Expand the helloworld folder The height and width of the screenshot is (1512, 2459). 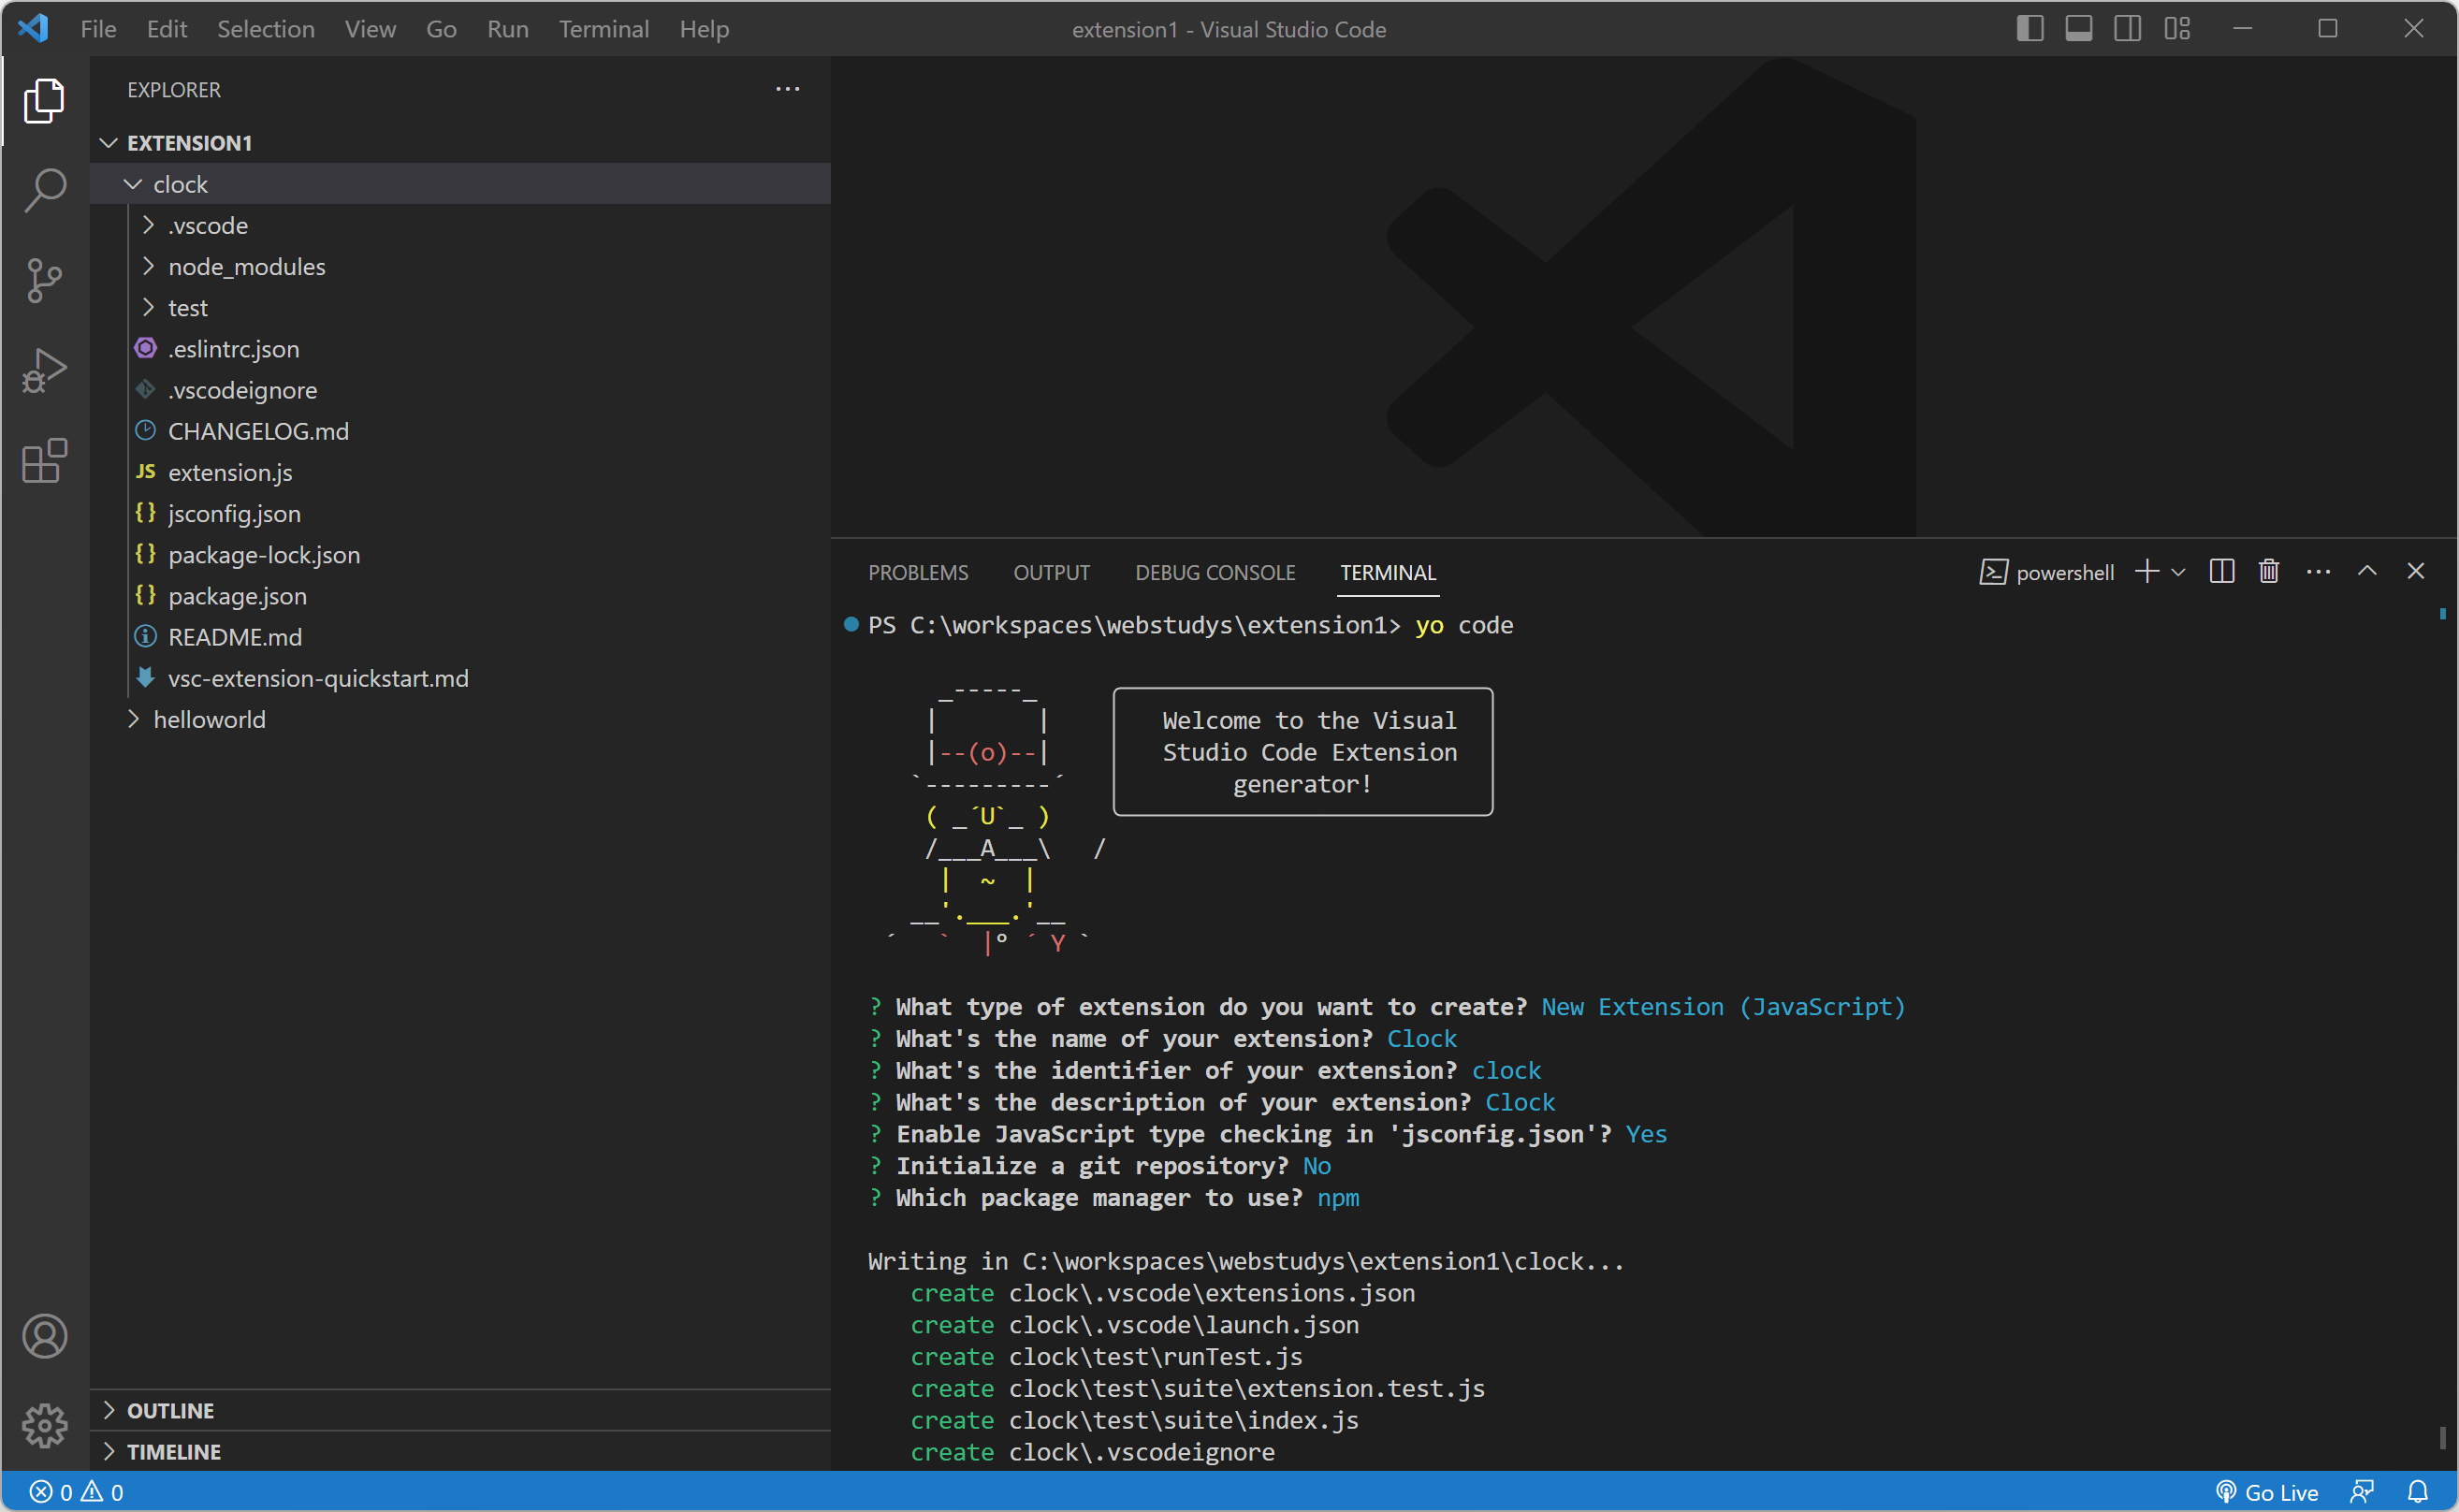[x=209, y=720]
